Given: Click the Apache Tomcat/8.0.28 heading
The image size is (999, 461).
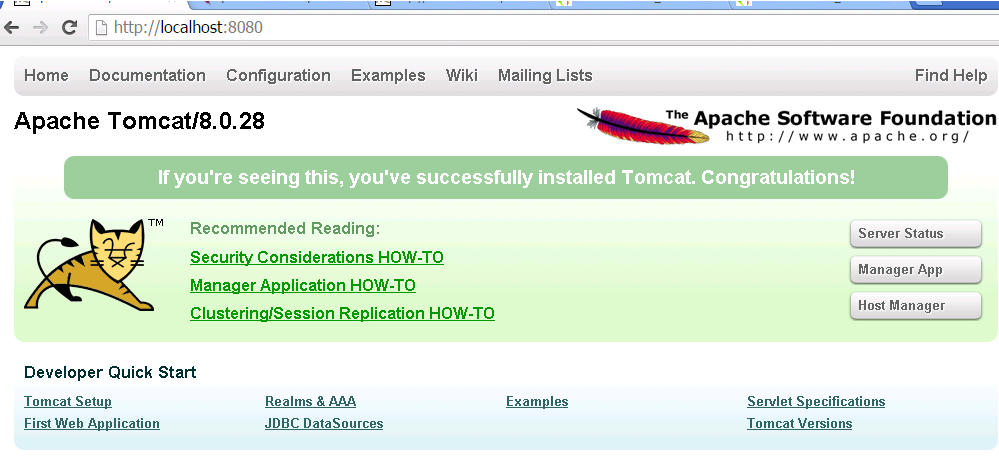Looking at the screenshot, I should tap(139, 121).
